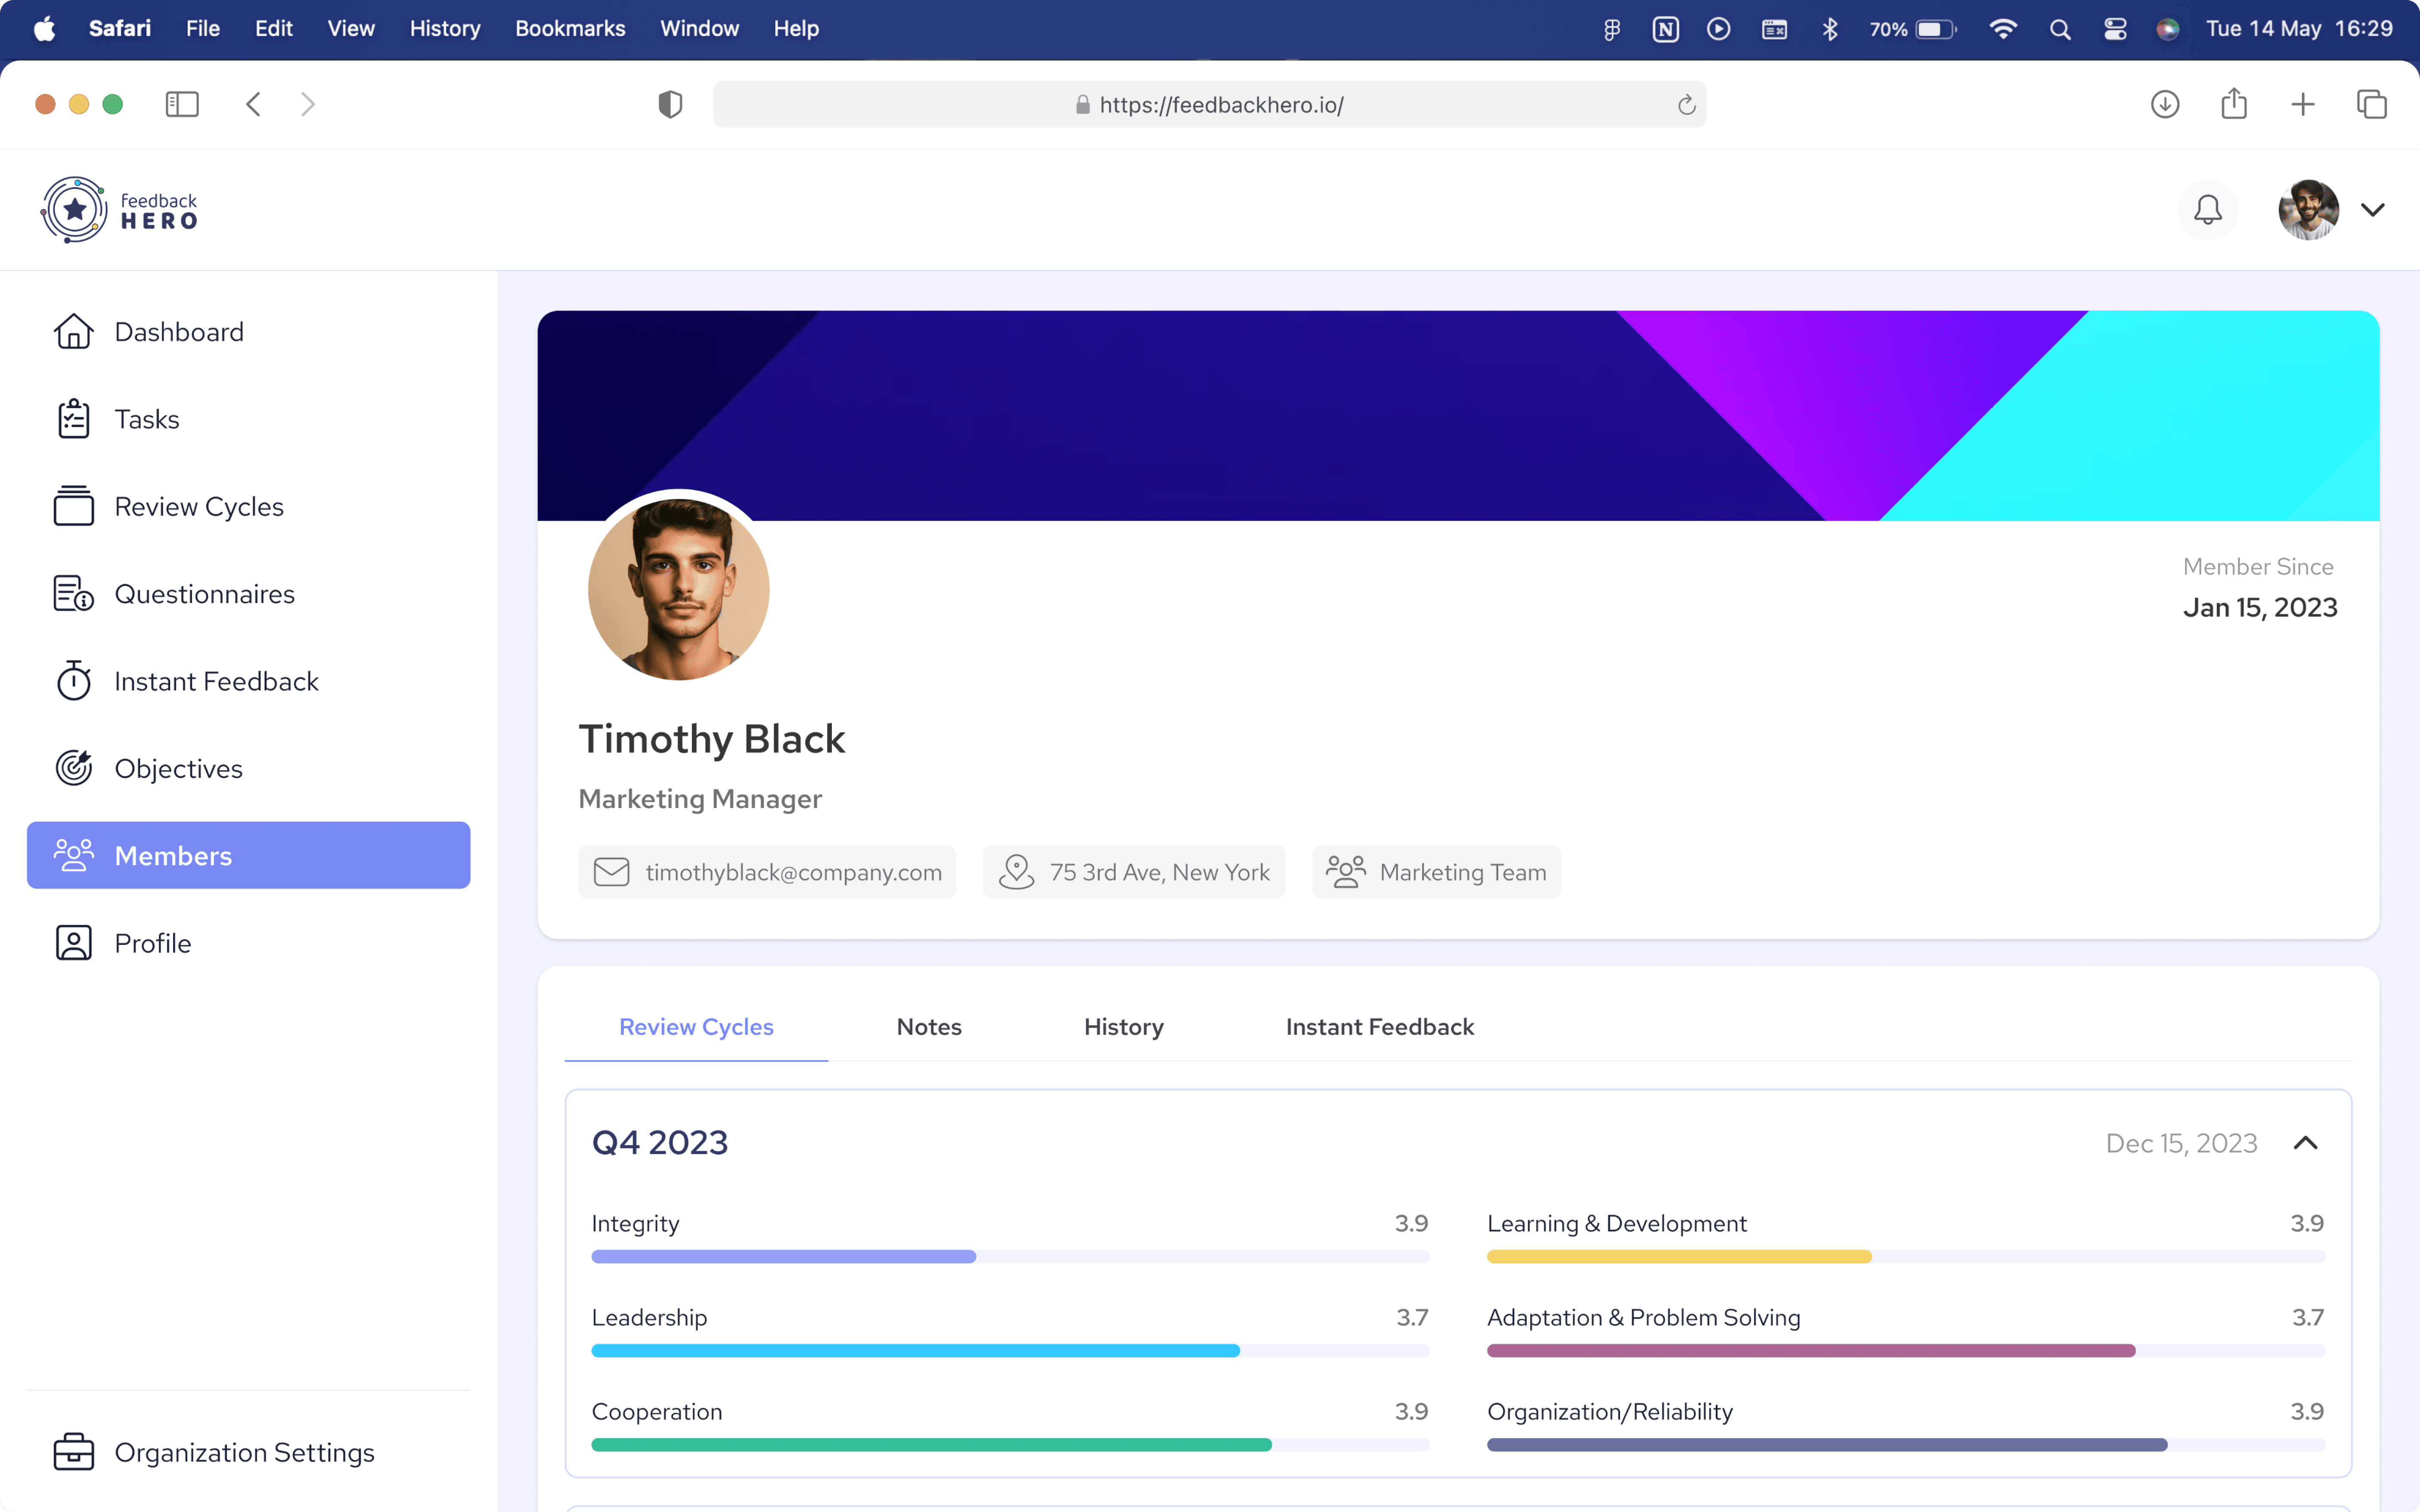Open Safari downloads icon
The image size is (2420, 1512).
[2165, 104]
